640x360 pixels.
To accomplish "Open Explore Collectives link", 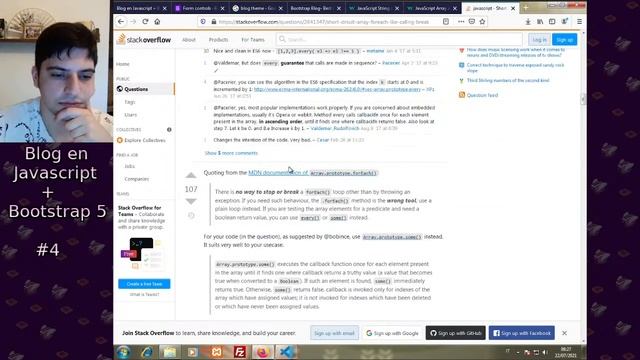I will click(145, 140).
